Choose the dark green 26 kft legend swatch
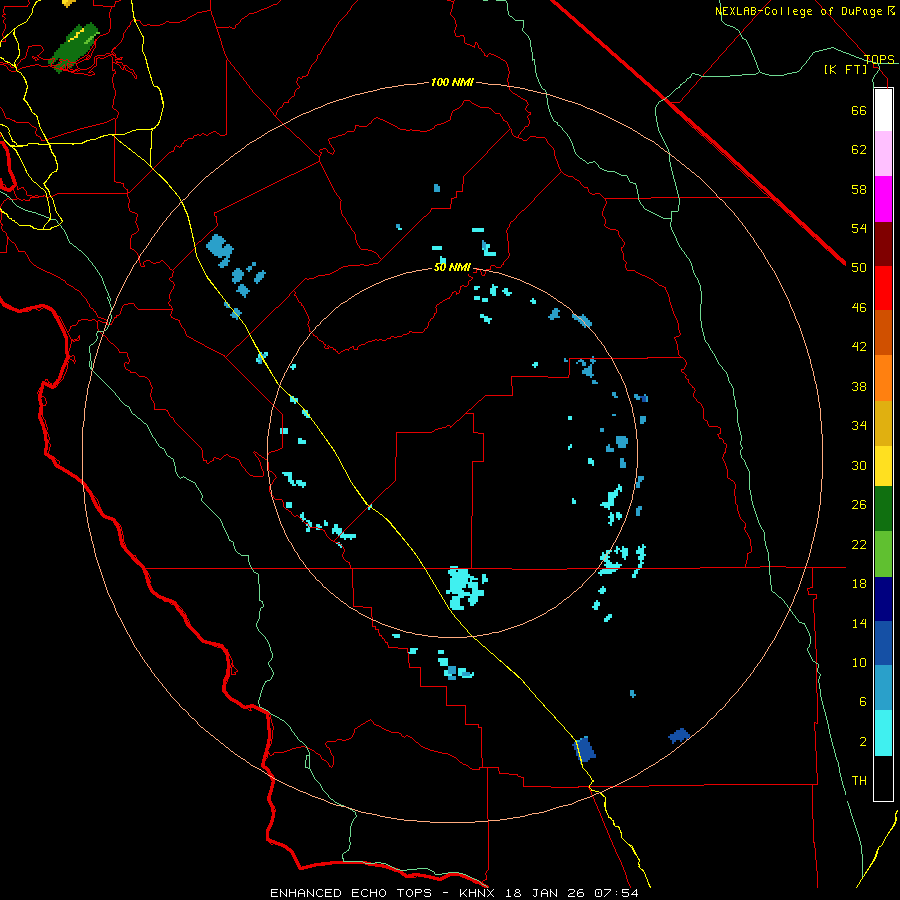 pos(883,509)
